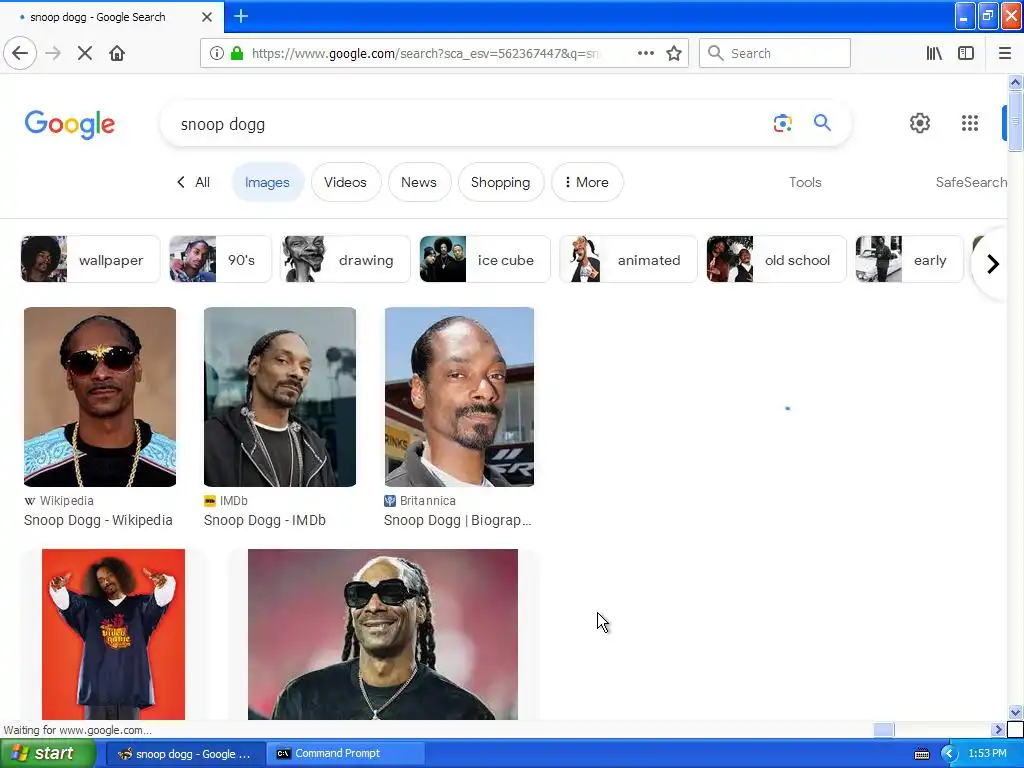The height and width of the screenshot is (768, 1024).
Task: Click the Google logo
Action: [70, 124]
